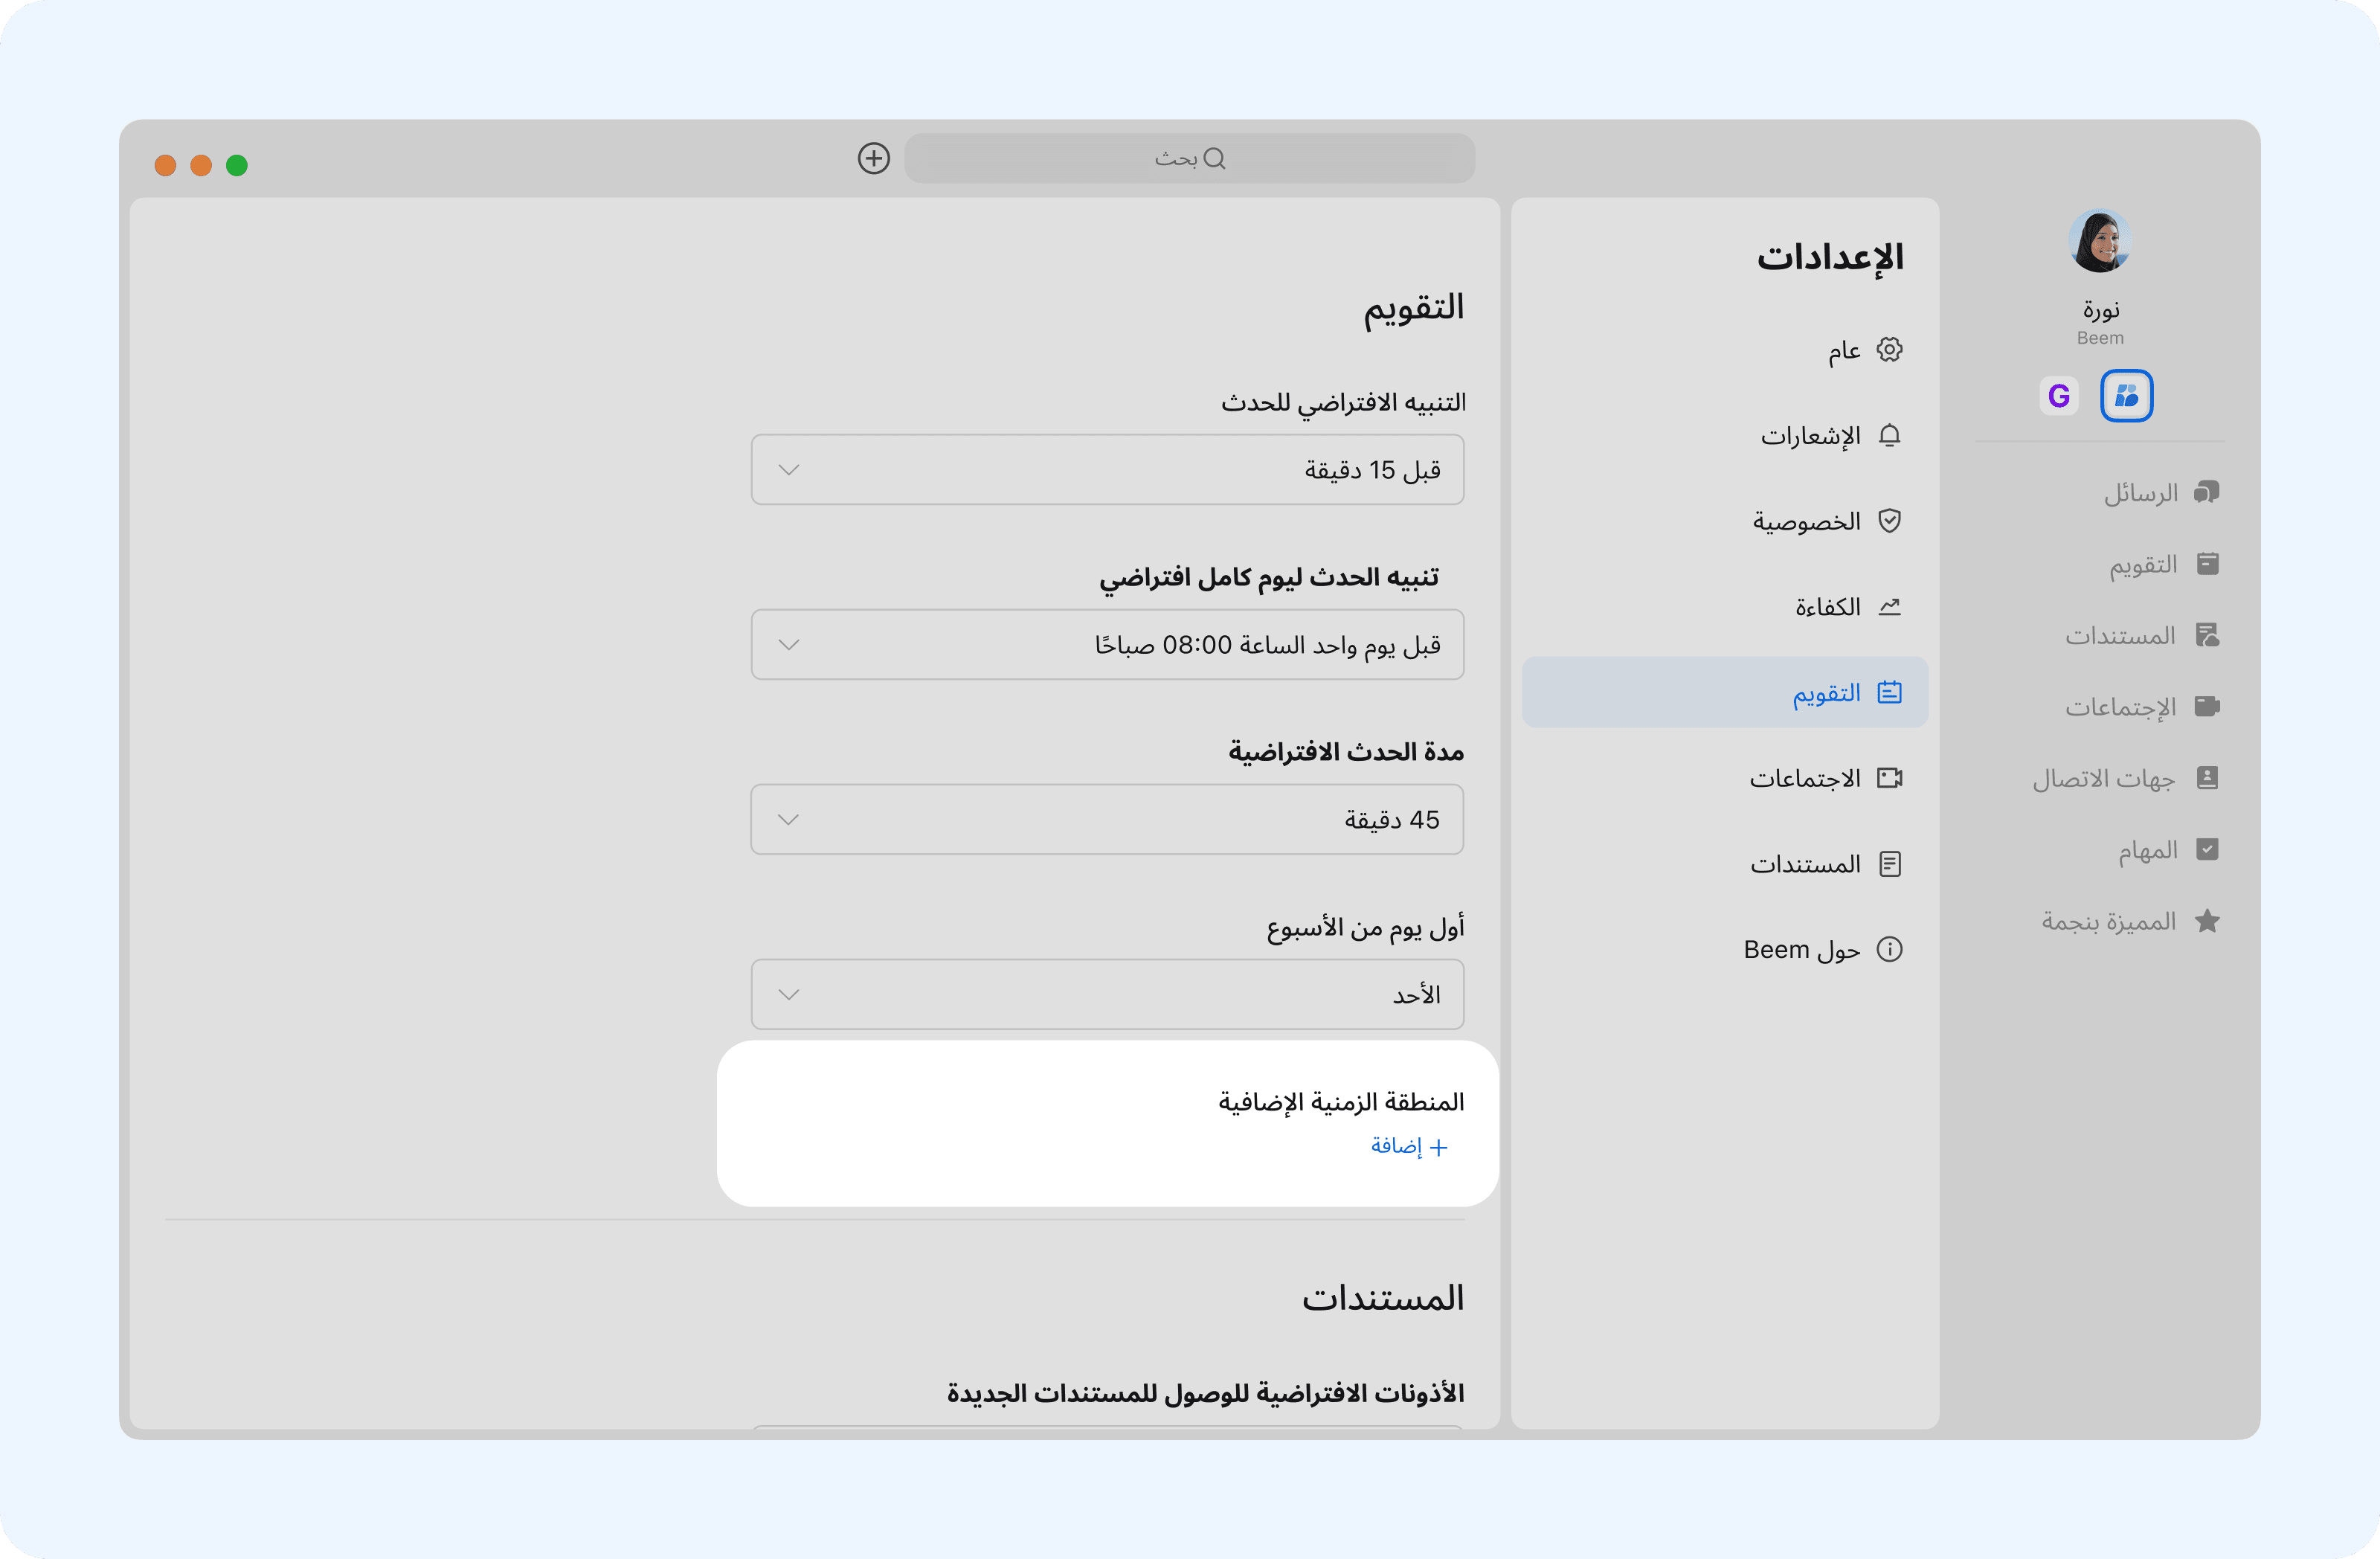The image size is (2380, 1559).
Task: Open the first day of week dropdown
Action: [1107, 995]
